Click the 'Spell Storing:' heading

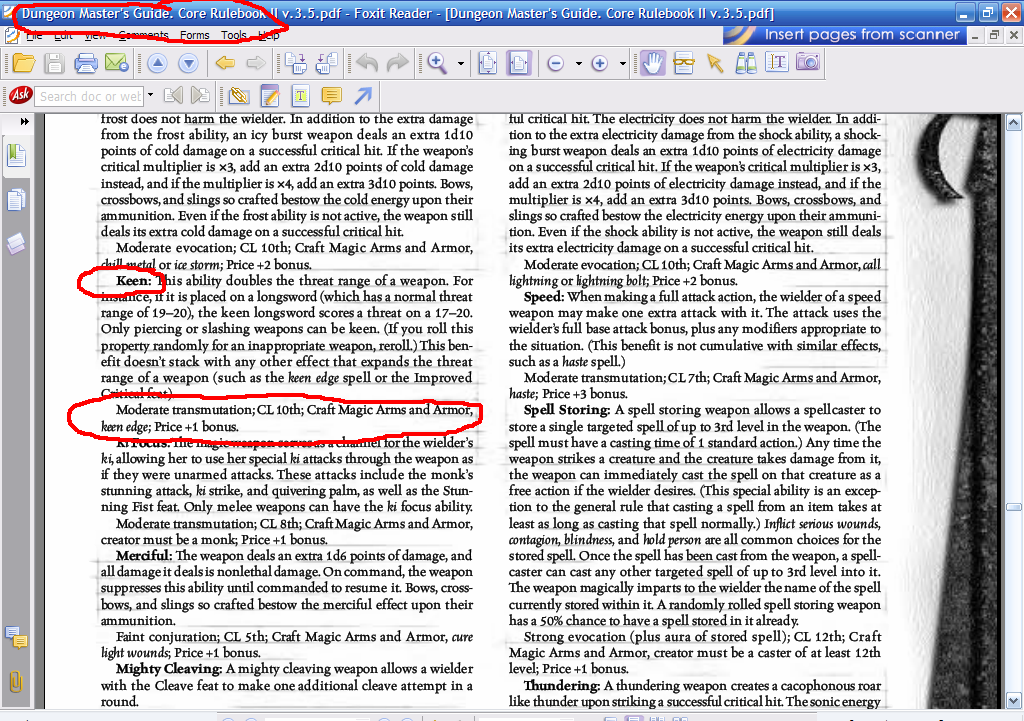pos(567,410)
